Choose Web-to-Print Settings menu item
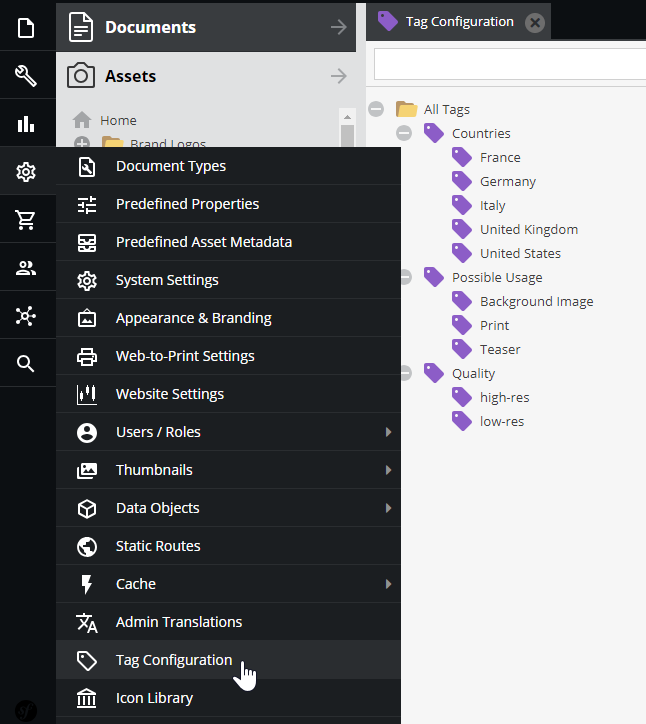The image size is (646, 724). [x=185, y=356]
